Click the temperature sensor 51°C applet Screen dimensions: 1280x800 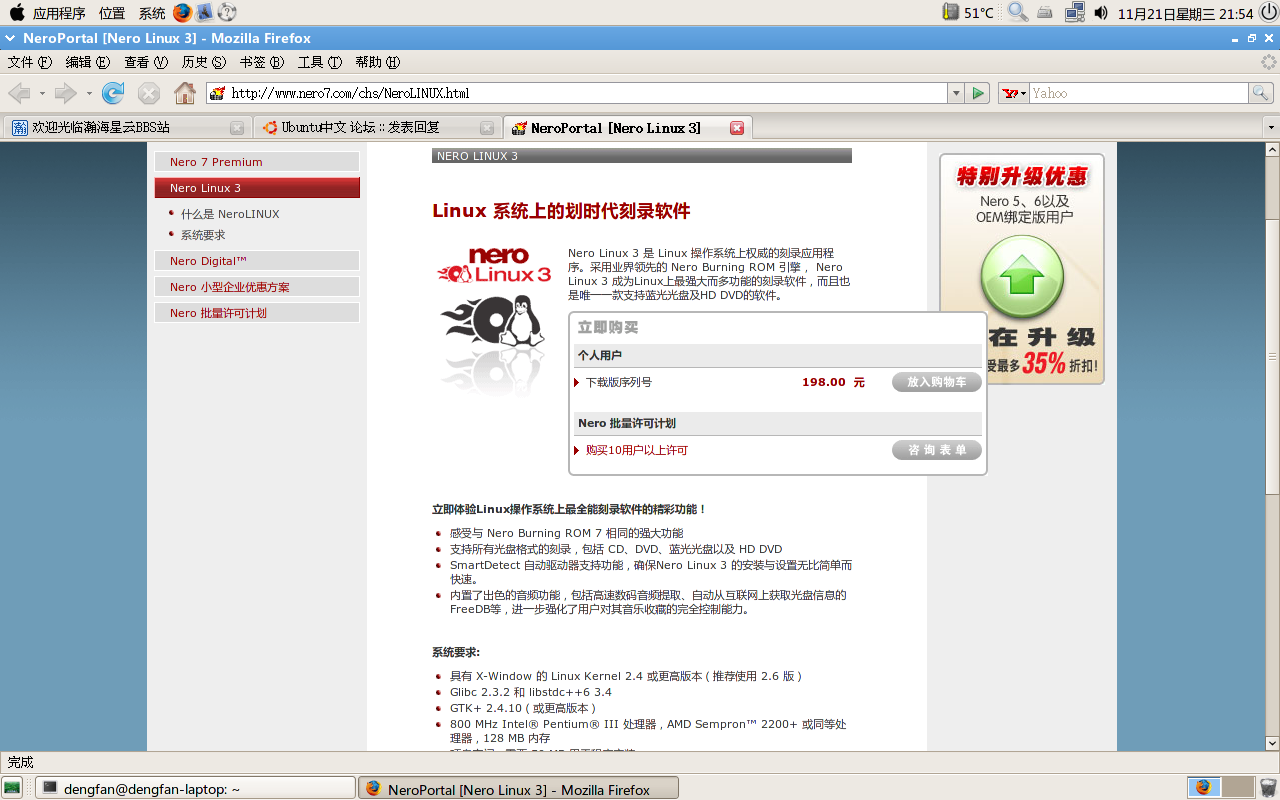click(x=969, y=13)
